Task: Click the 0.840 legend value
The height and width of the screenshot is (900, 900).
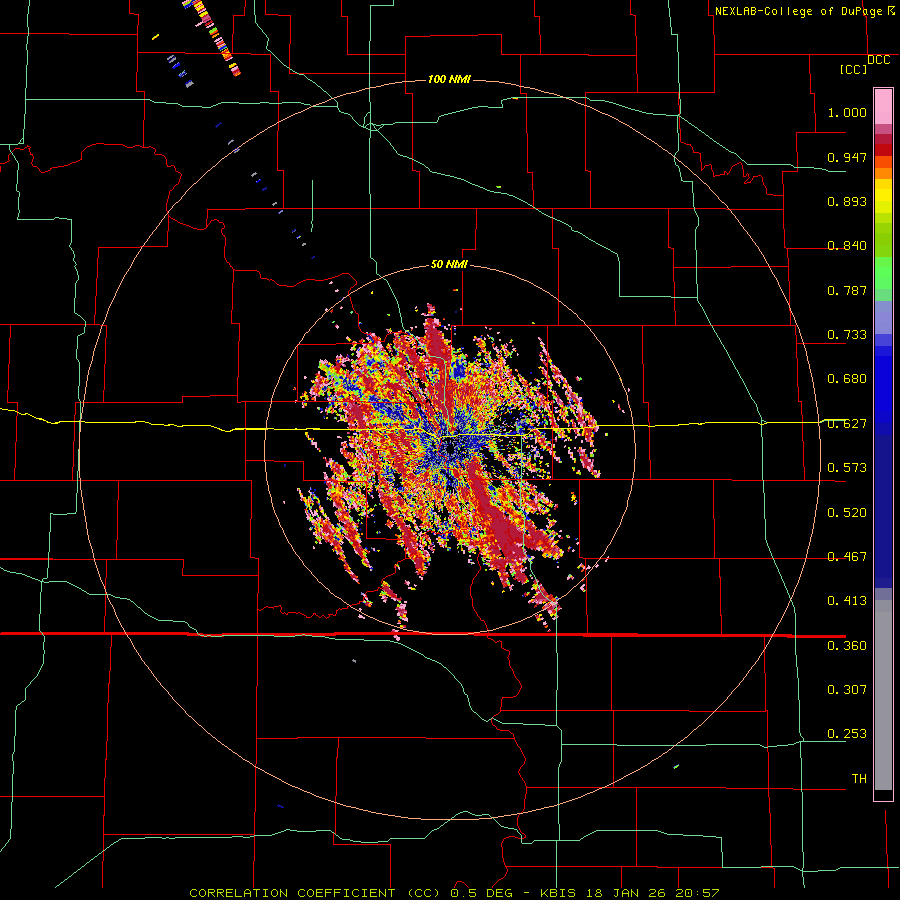Action: click(x=847, y=246)
